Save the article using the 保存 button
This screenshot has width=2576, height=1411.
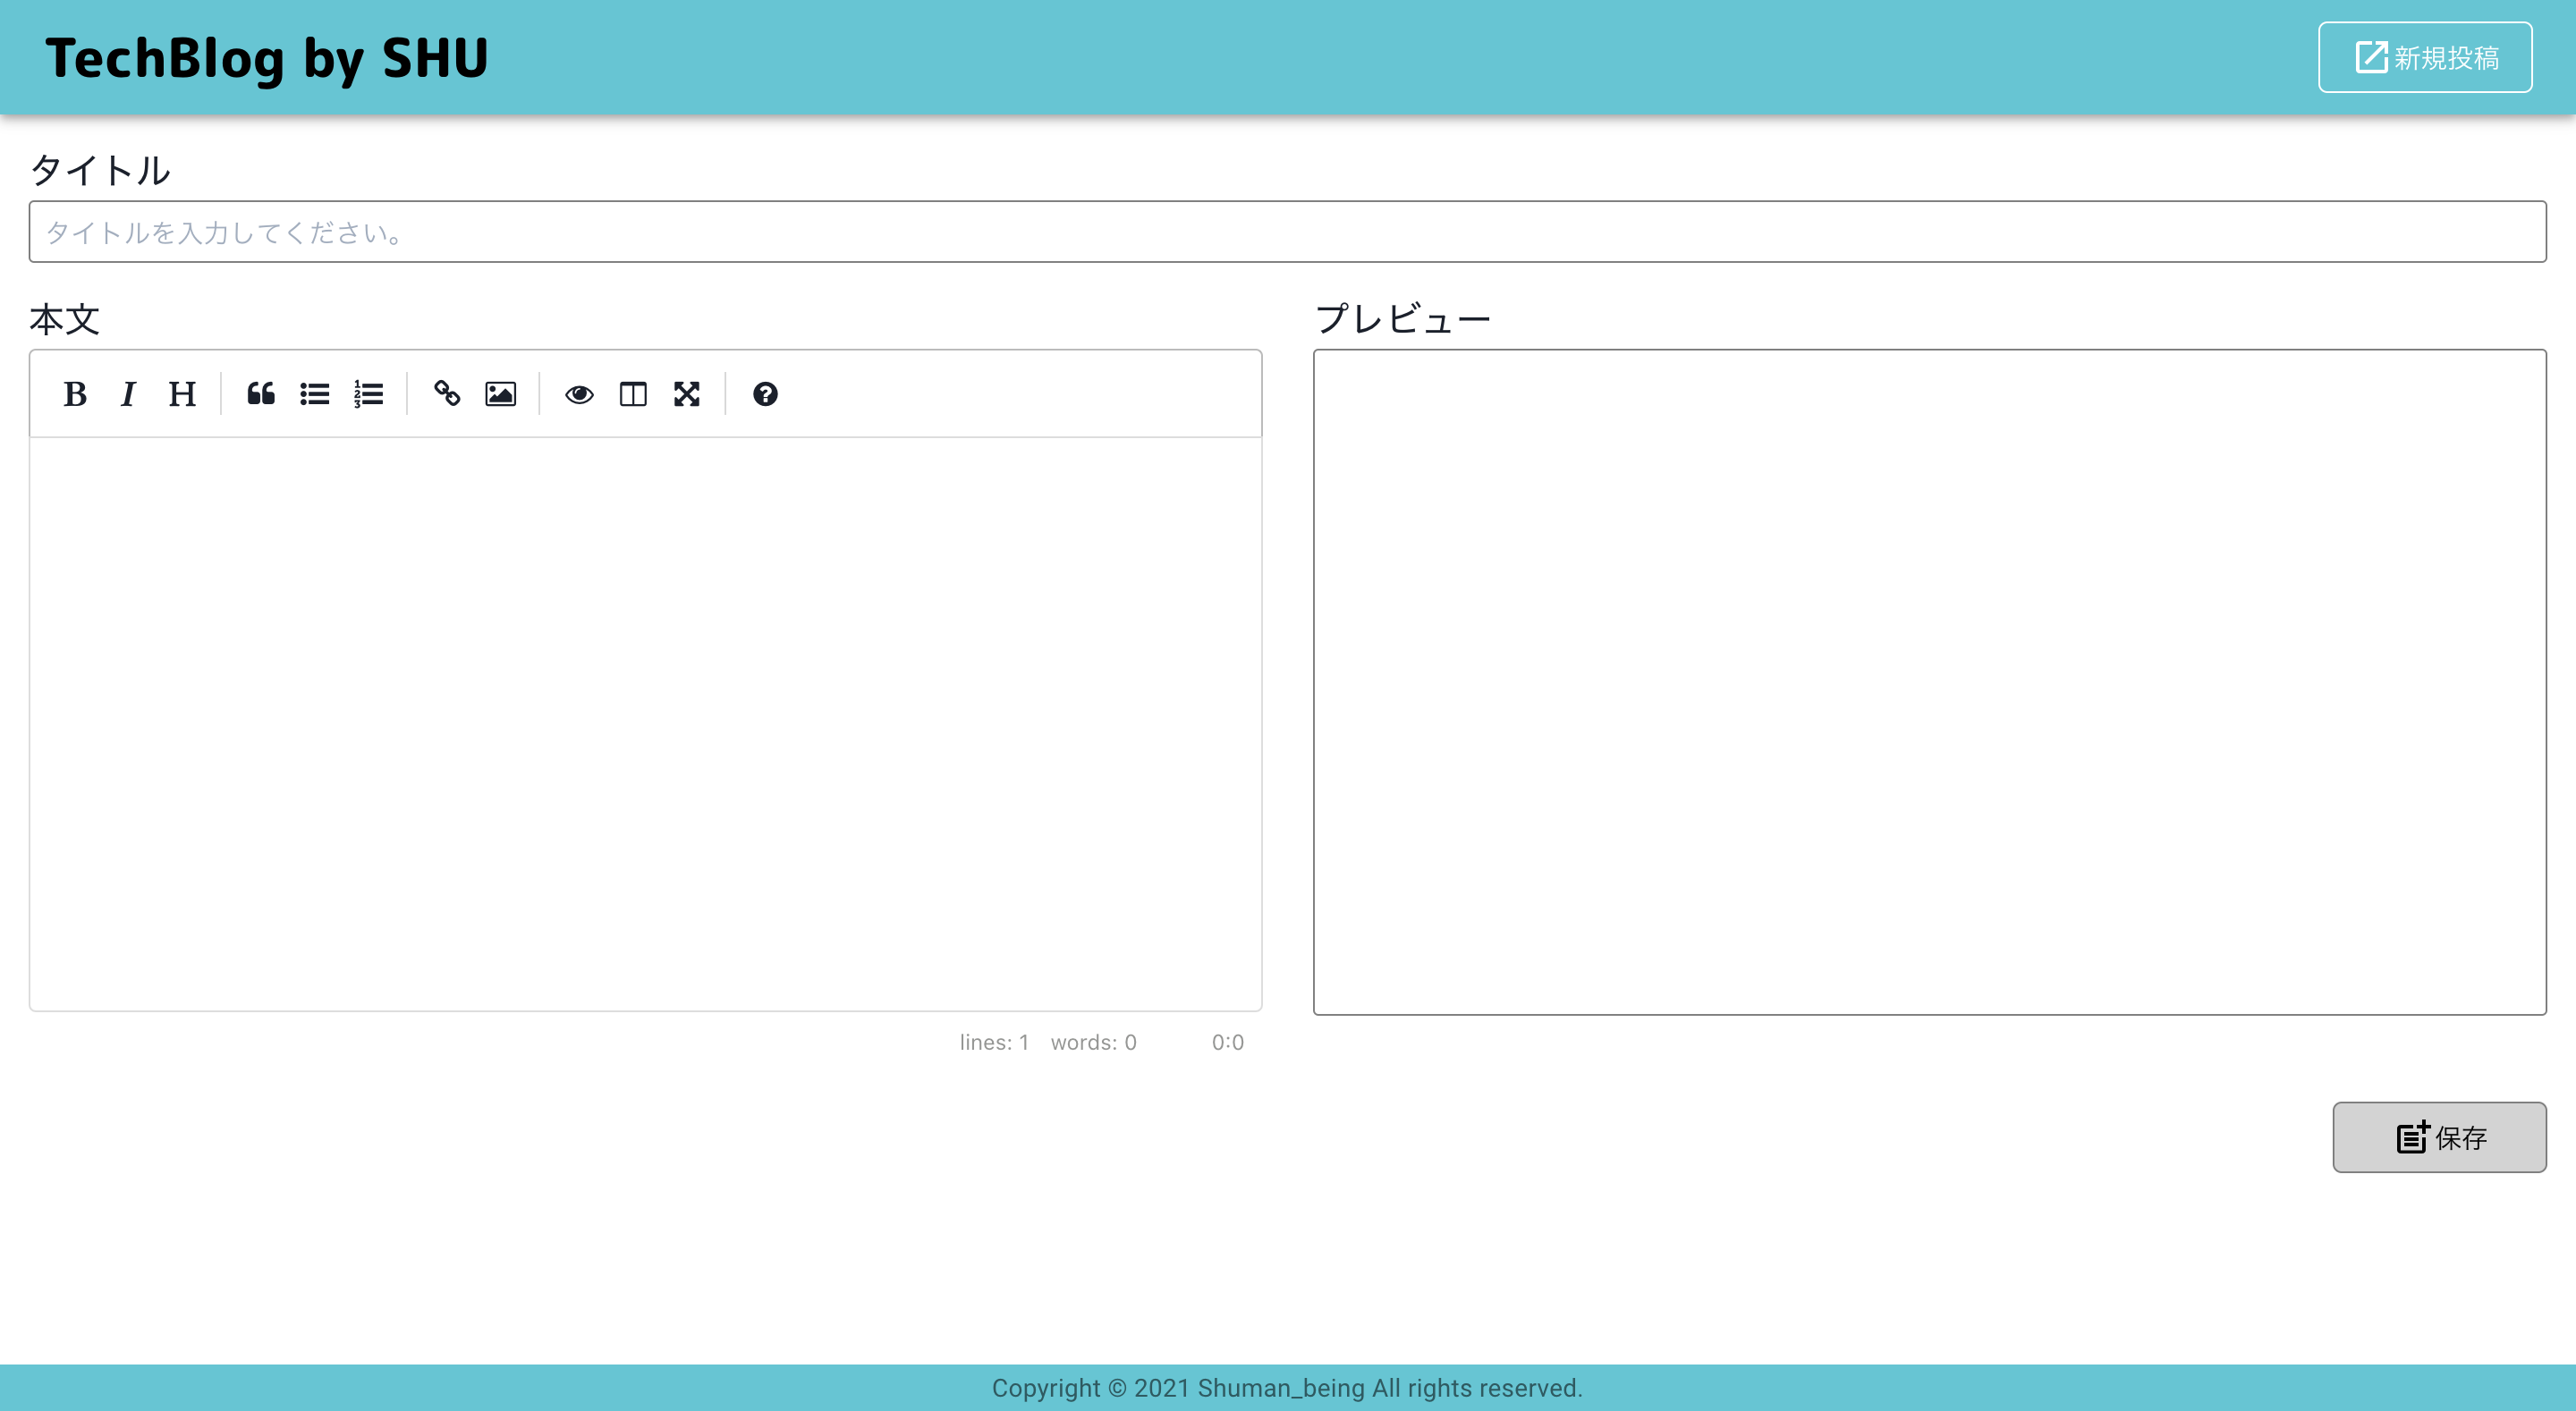pyautogui.click(x=2438, y=1137)
